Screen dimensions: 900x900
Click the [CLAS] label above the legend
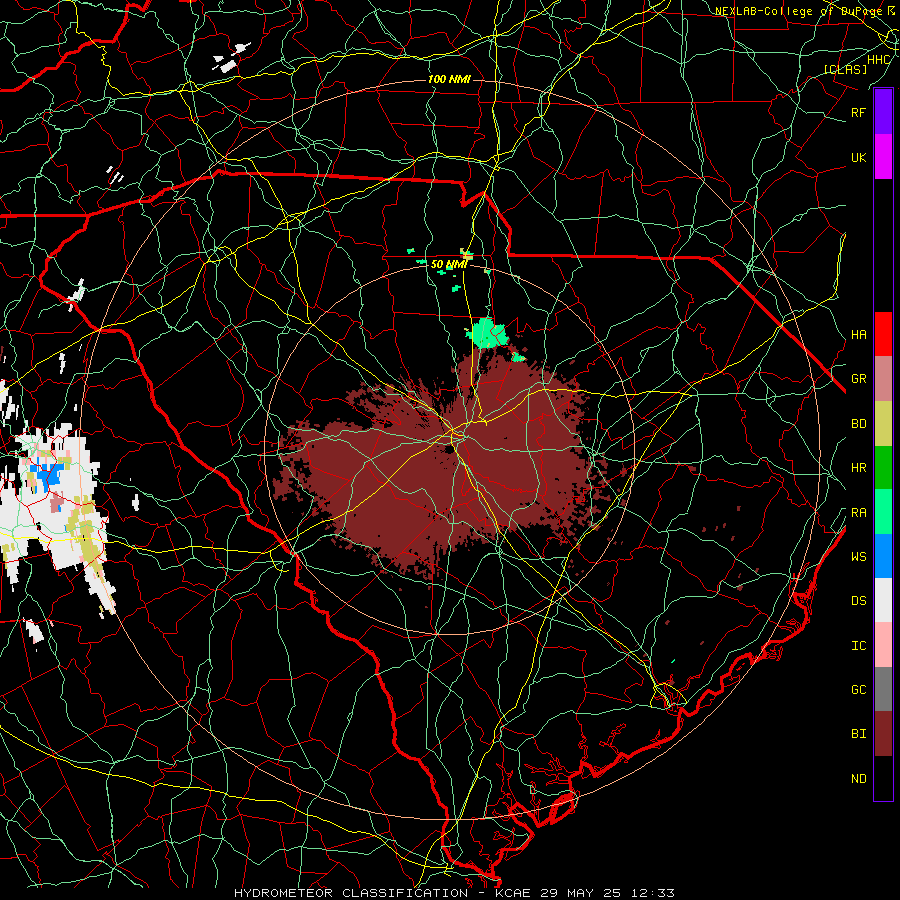845,69
